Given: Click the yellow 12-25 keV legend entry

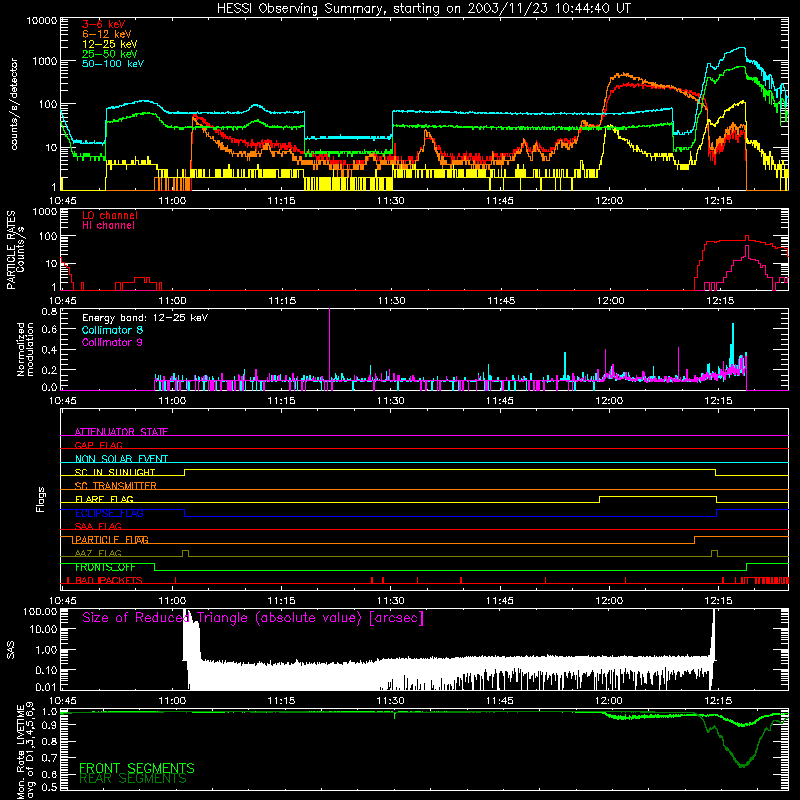Looking at the screenshot, I should 110,44.
